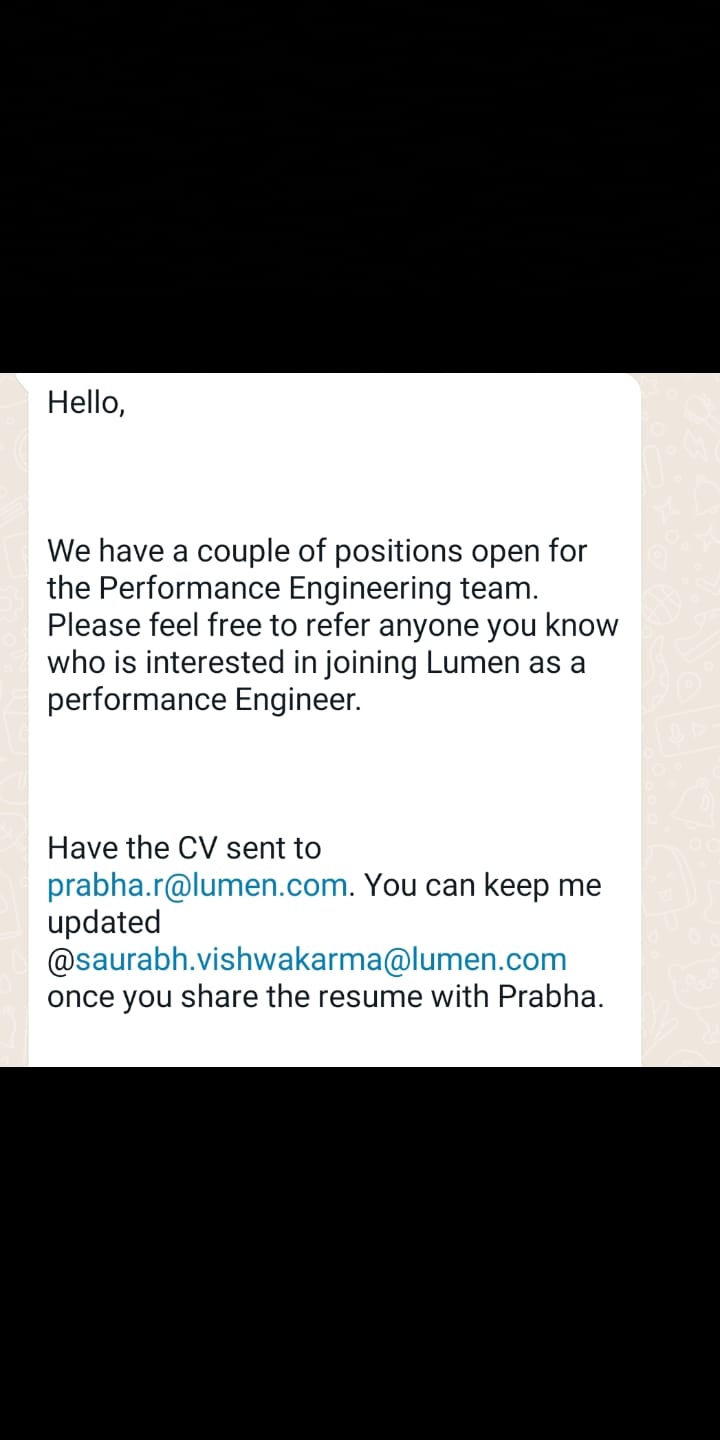
Task: Click the empty space above "Have the CV"
Action: pyautogui.click(x=335, y=774)
